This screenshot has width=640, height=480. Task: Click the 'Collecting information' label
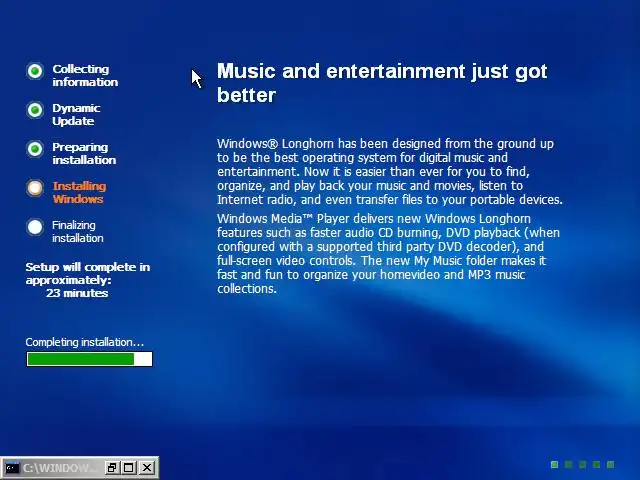coord(85,76)
